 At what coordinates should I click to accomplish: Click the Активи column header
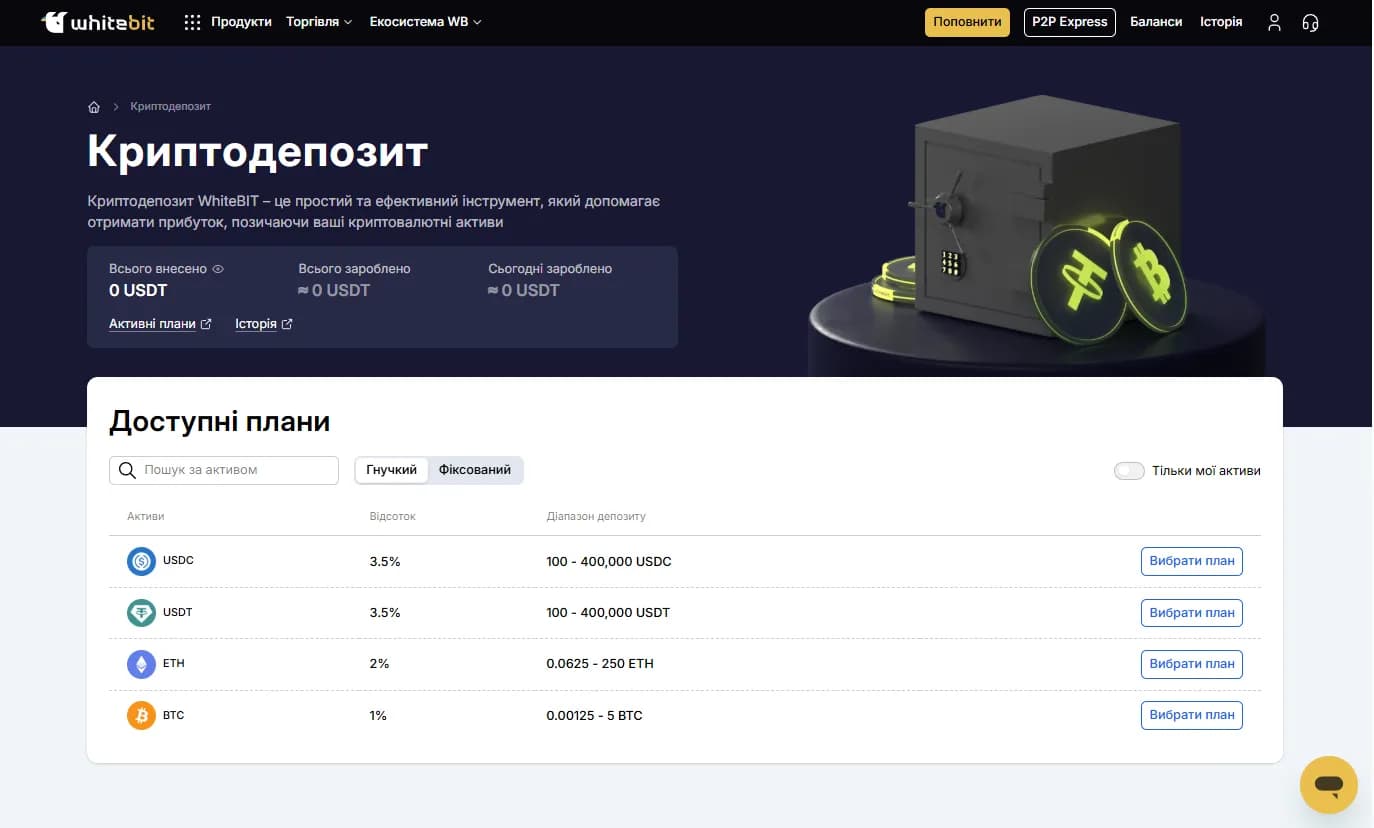[x=146, y=517]
